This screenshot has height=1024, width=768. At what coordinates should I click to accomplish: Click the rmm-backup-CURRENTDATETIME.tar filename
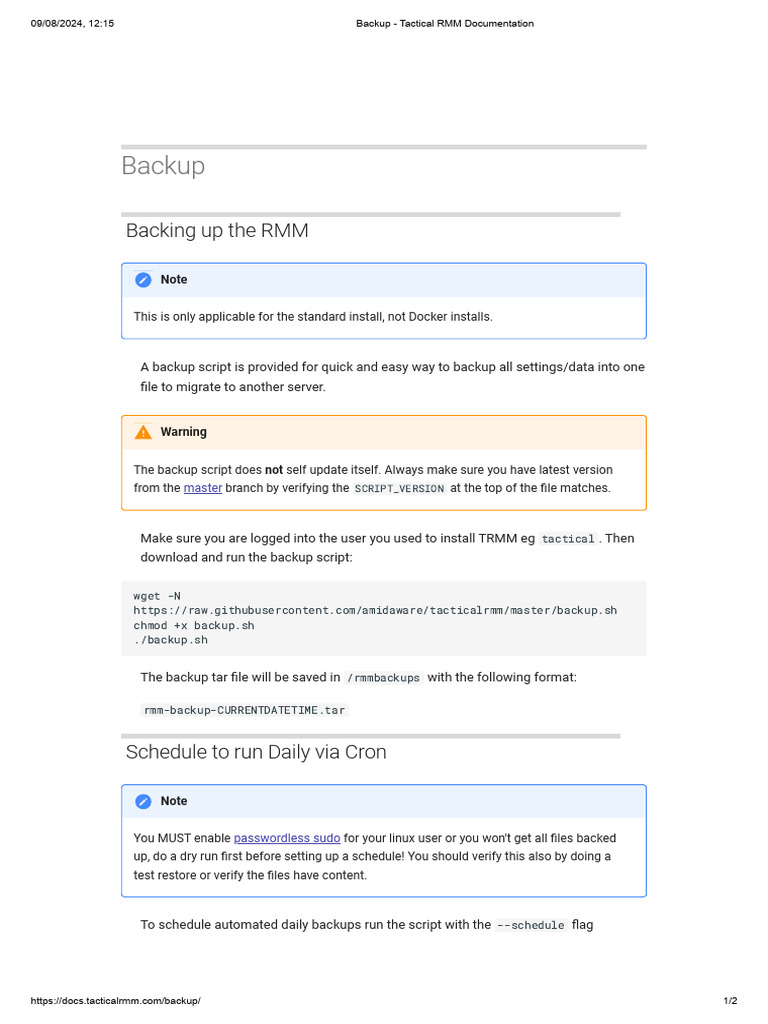pyautogui.click(x=245, y=711)
